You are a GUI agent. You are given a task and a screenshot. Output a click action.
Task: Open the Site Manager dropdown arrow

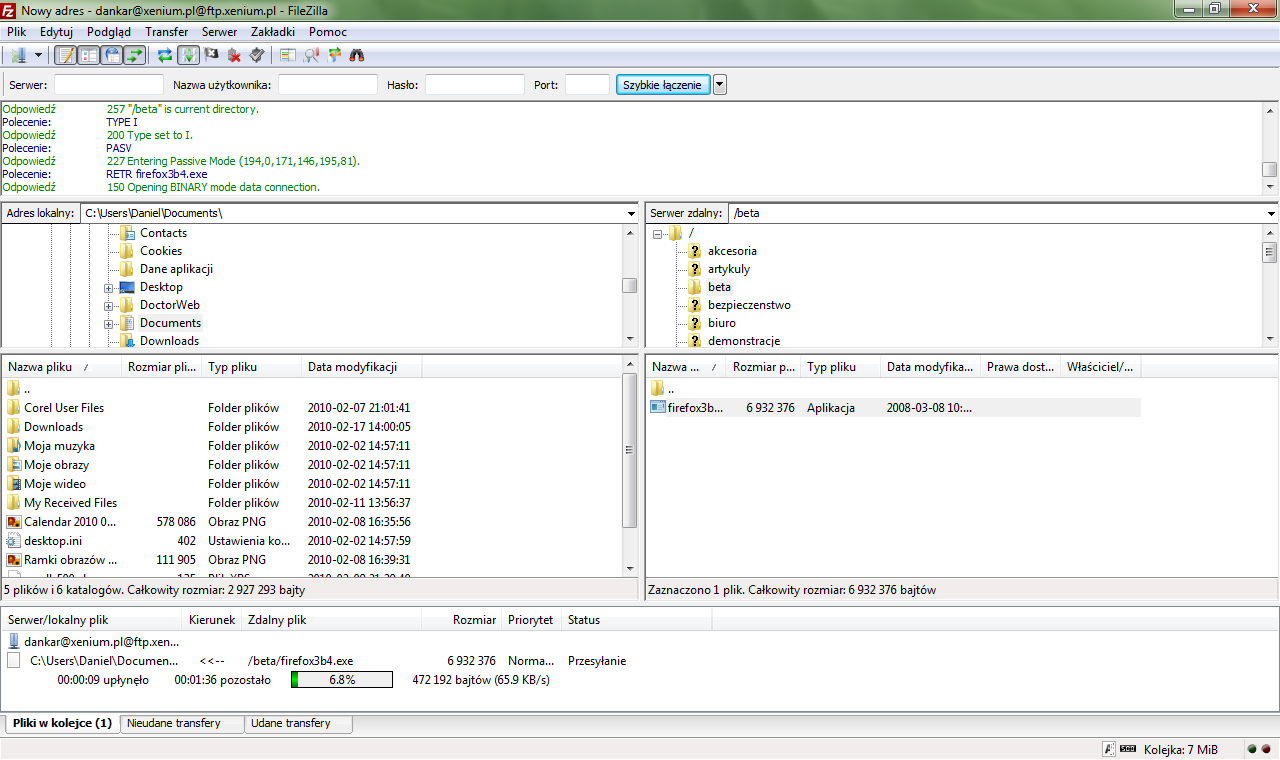[38, 55]
